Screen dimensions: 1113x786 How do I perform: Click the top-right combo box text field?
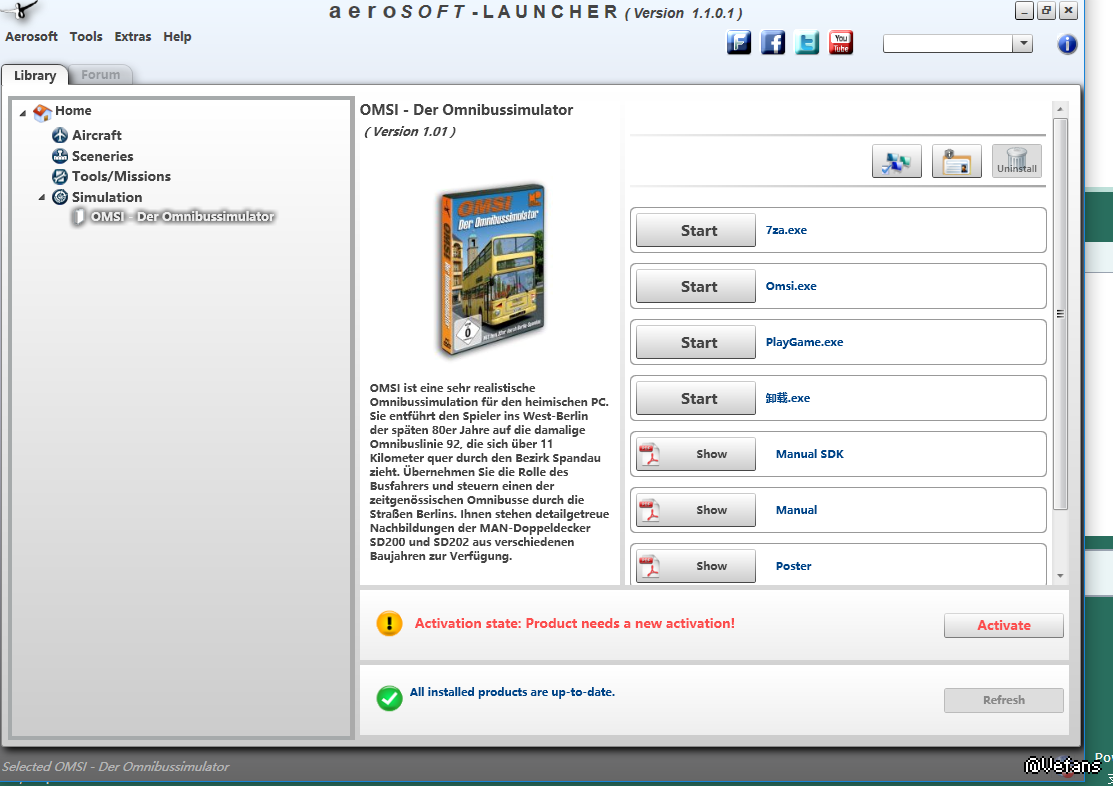pos(948,43)
